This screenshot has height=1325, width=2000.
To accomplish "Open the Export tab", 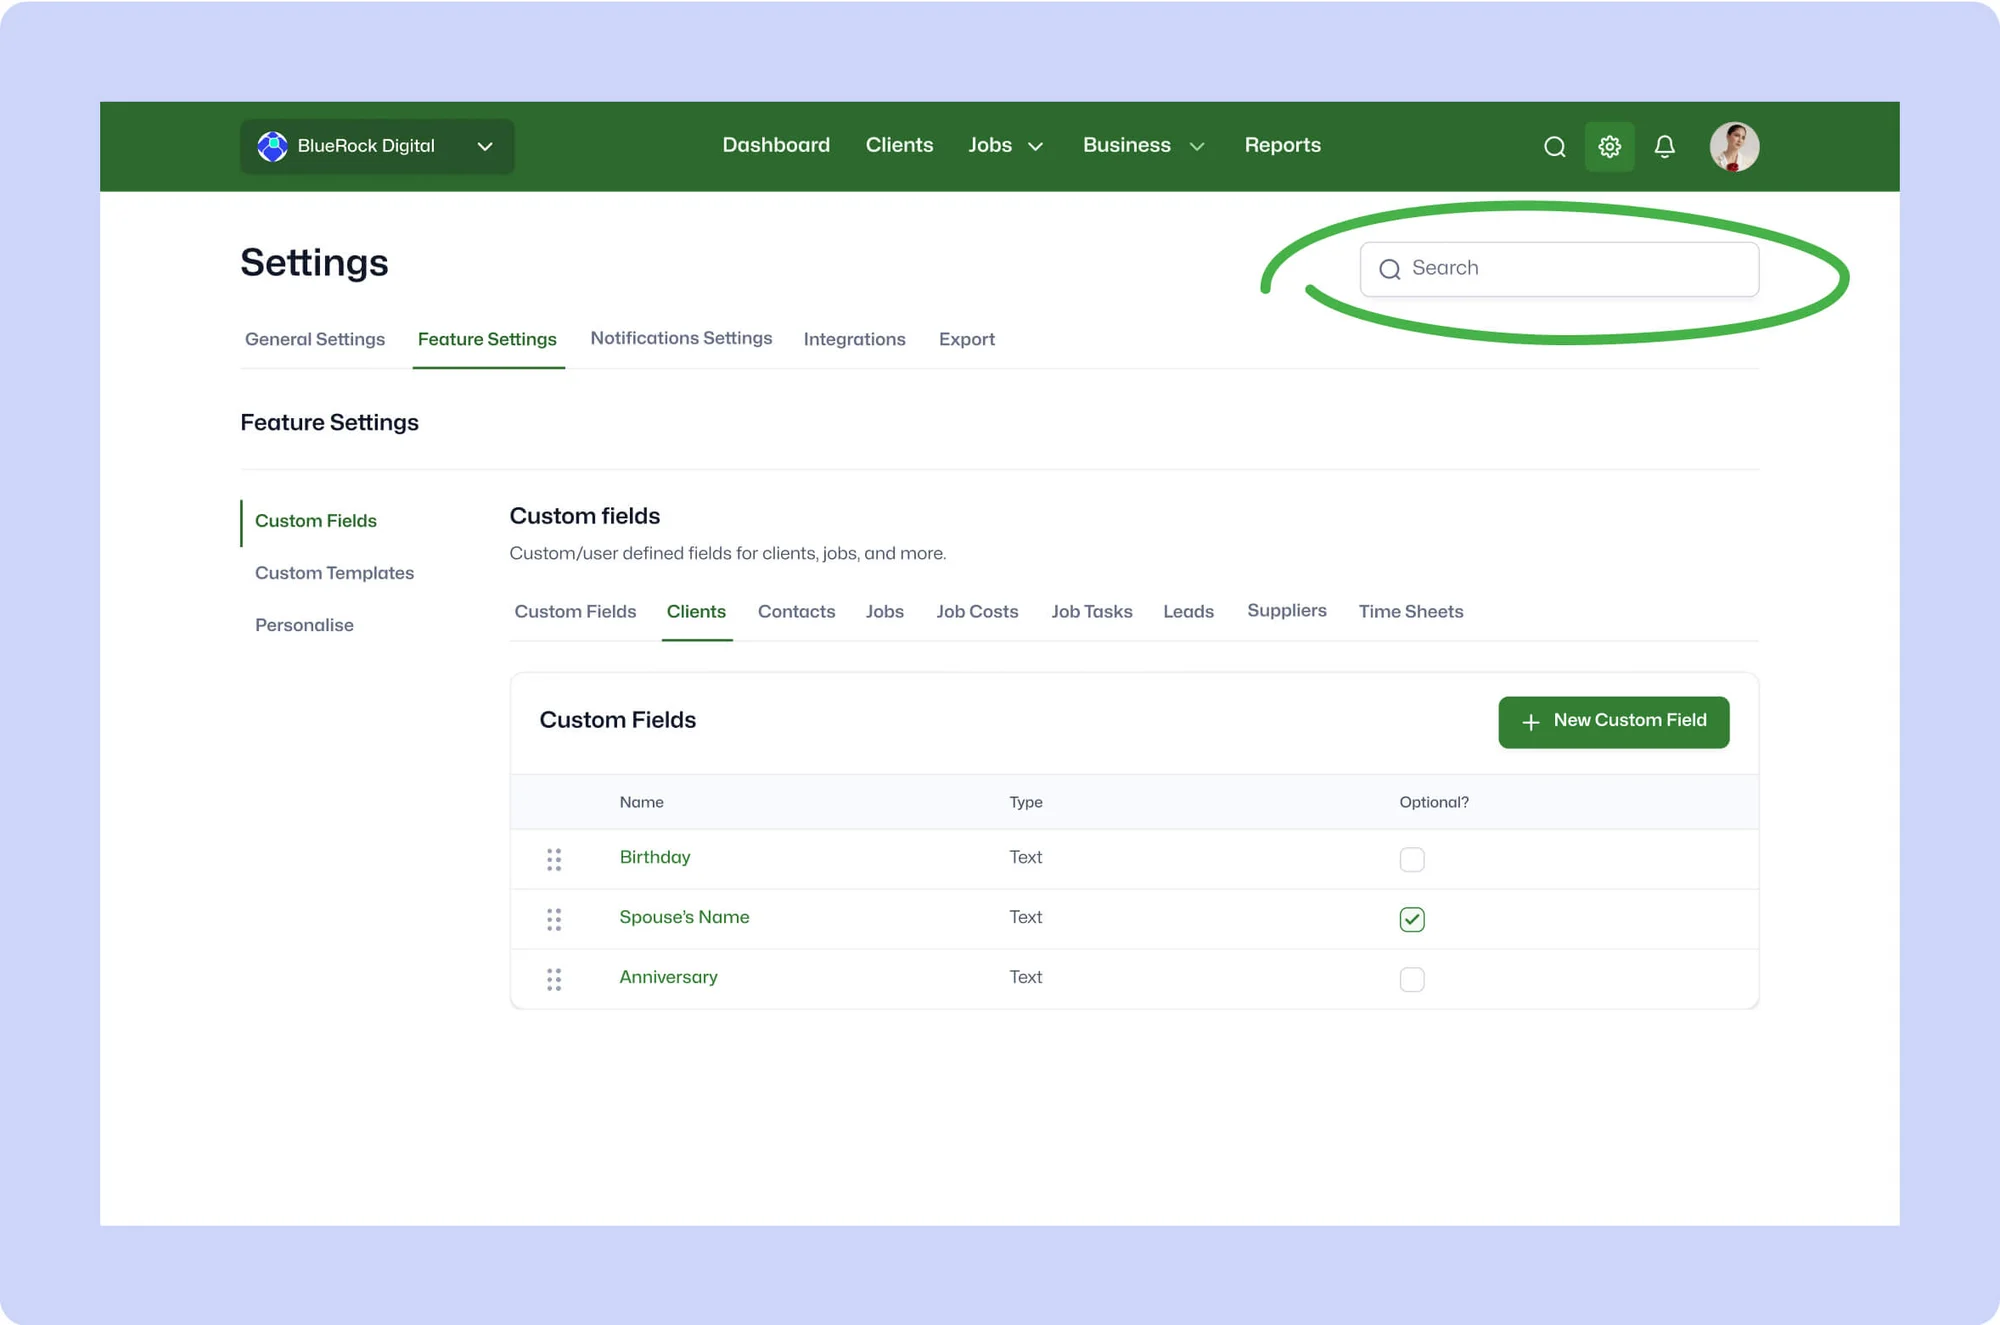I will coord(966,339).
